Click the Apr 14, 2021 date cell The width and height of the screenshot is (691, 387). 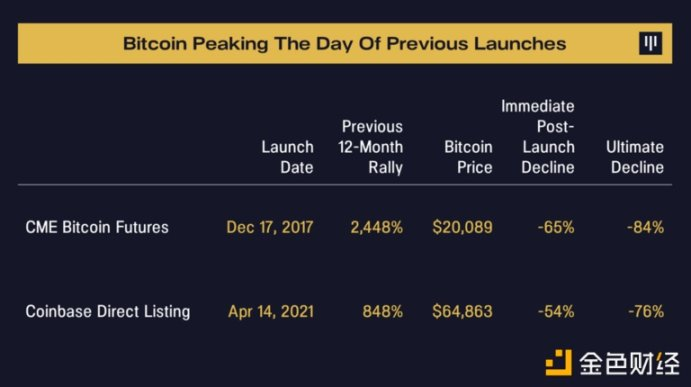click(271, 311)
